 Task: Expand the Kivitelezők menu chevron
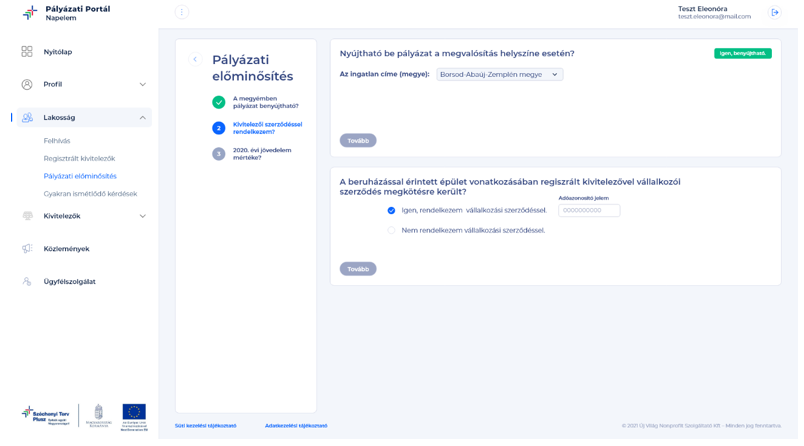(143, 216)
